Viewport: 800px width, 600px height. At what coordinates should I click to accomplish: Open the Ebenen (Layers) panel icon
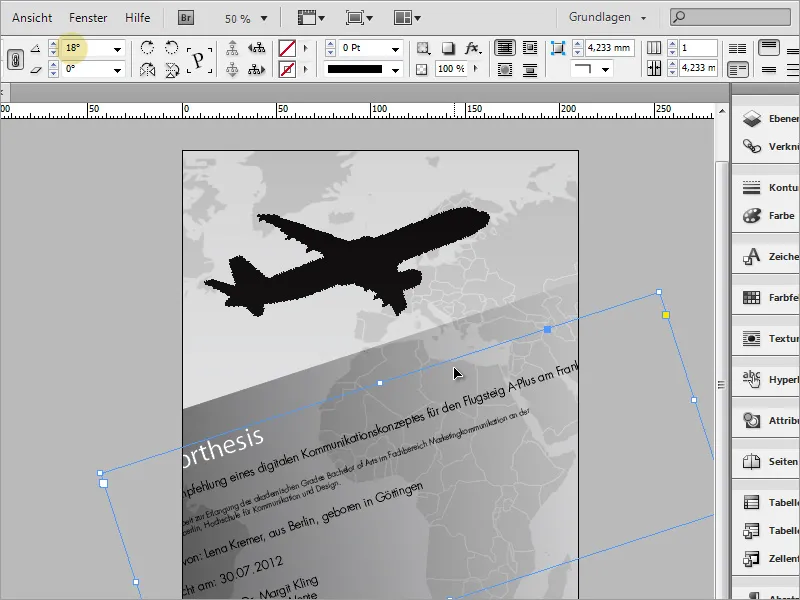[x=751, y=118]
